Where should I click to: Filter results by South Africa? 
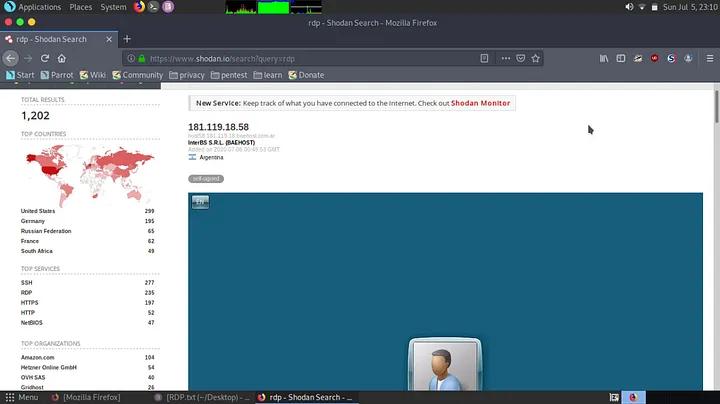(37, 251)
